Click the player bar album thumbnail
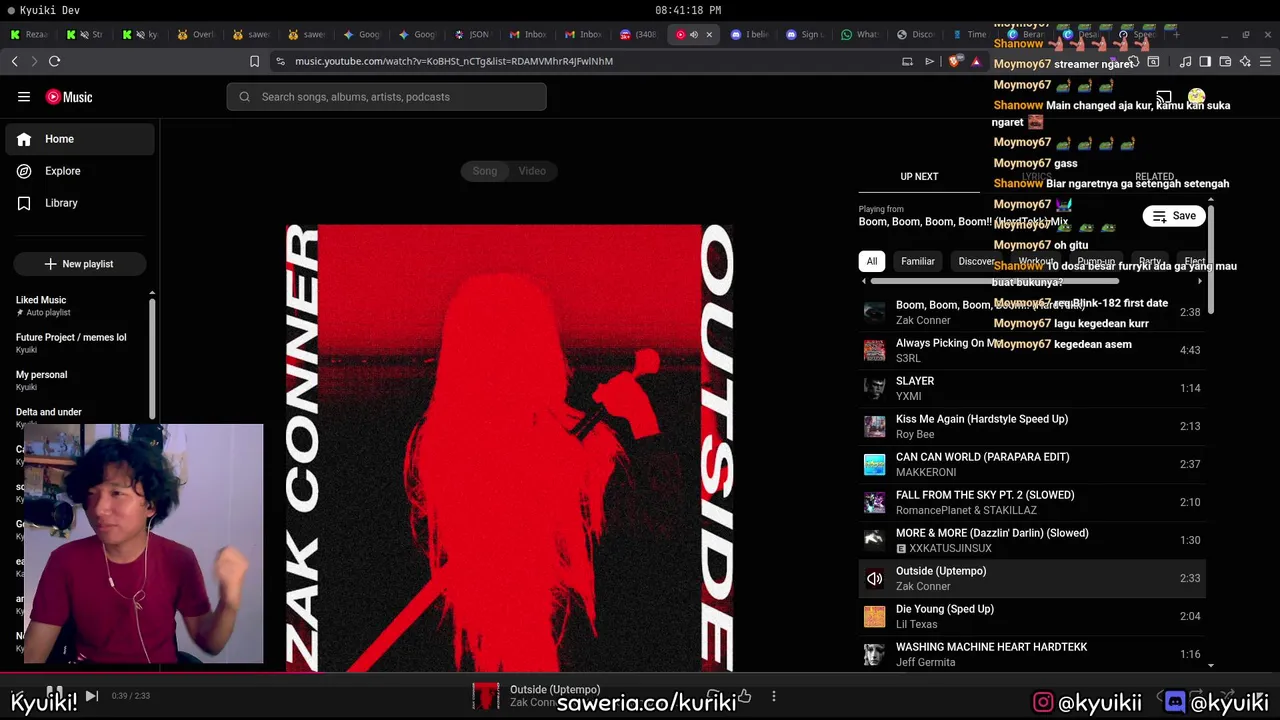The image size is (1280, 720). (x=485, y=696)
